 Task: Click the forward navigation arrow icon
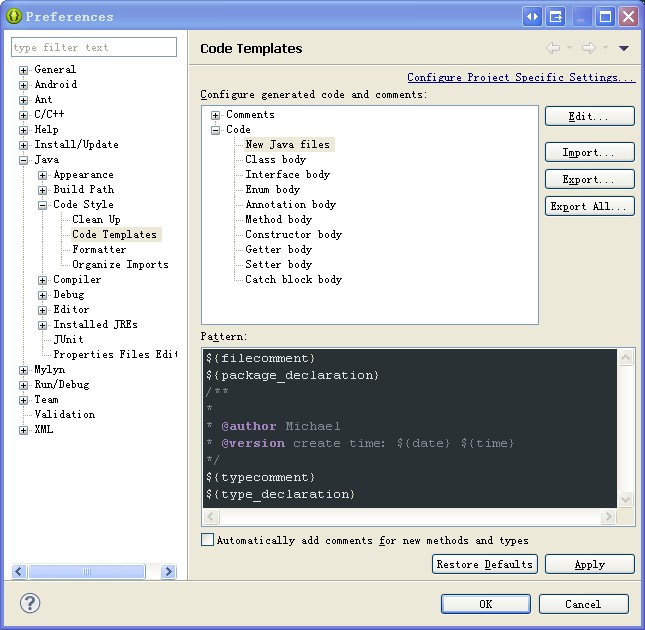coord(588,48)
